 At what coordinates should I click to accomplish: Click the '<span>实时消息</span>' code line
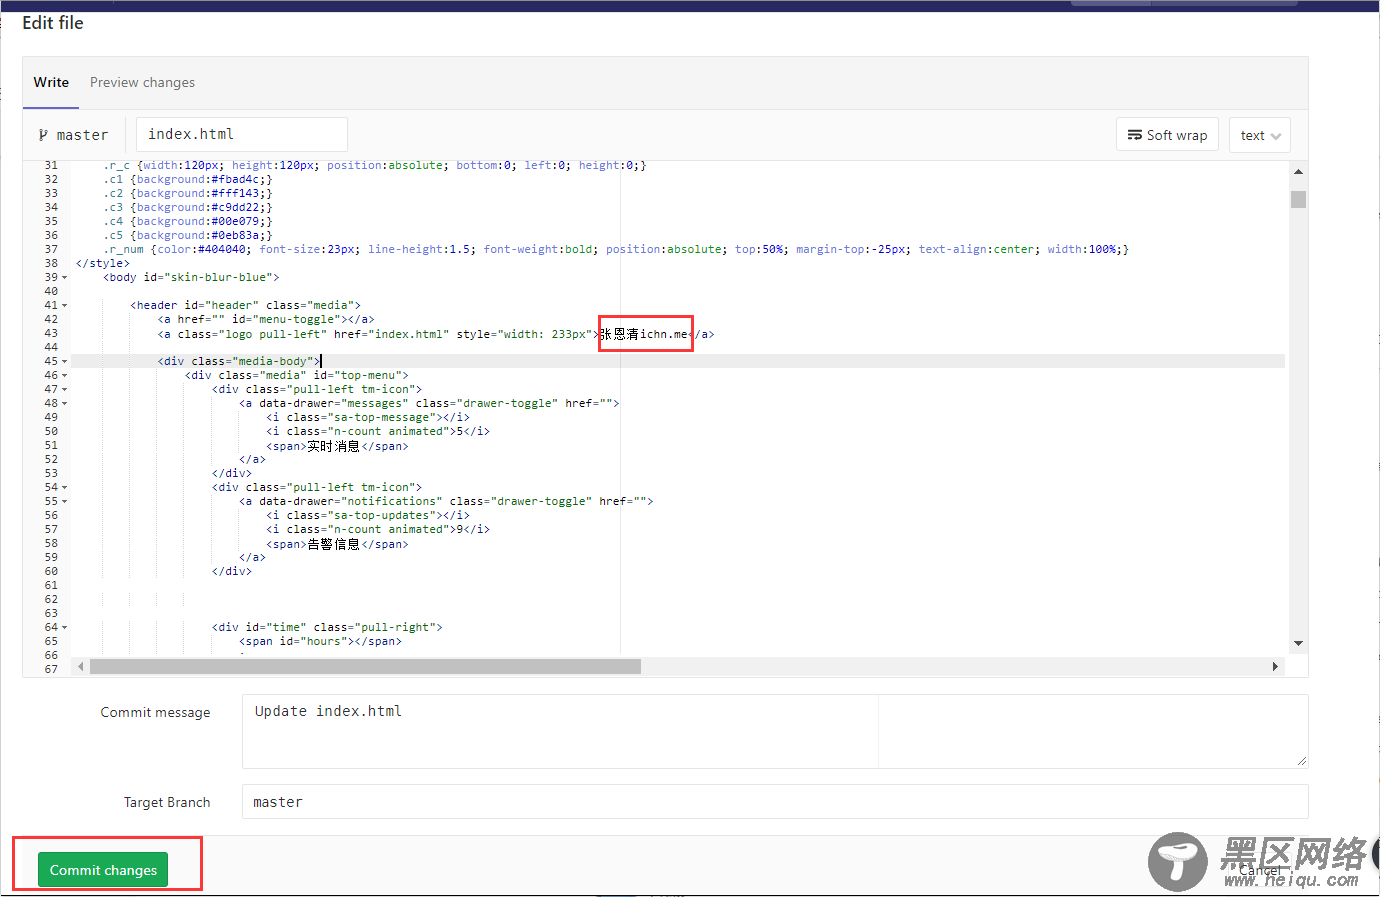337,446
